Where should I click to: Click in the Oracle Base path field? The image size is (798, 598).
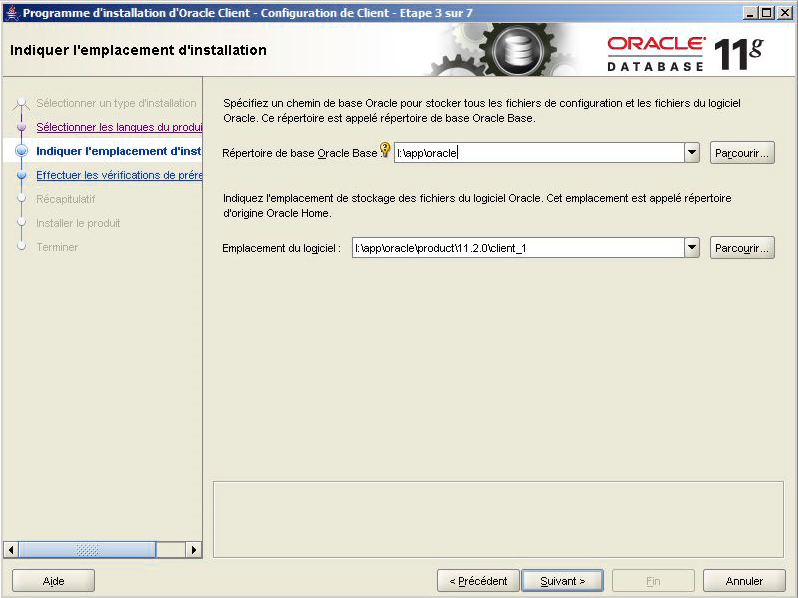click(x=539, y=153)
